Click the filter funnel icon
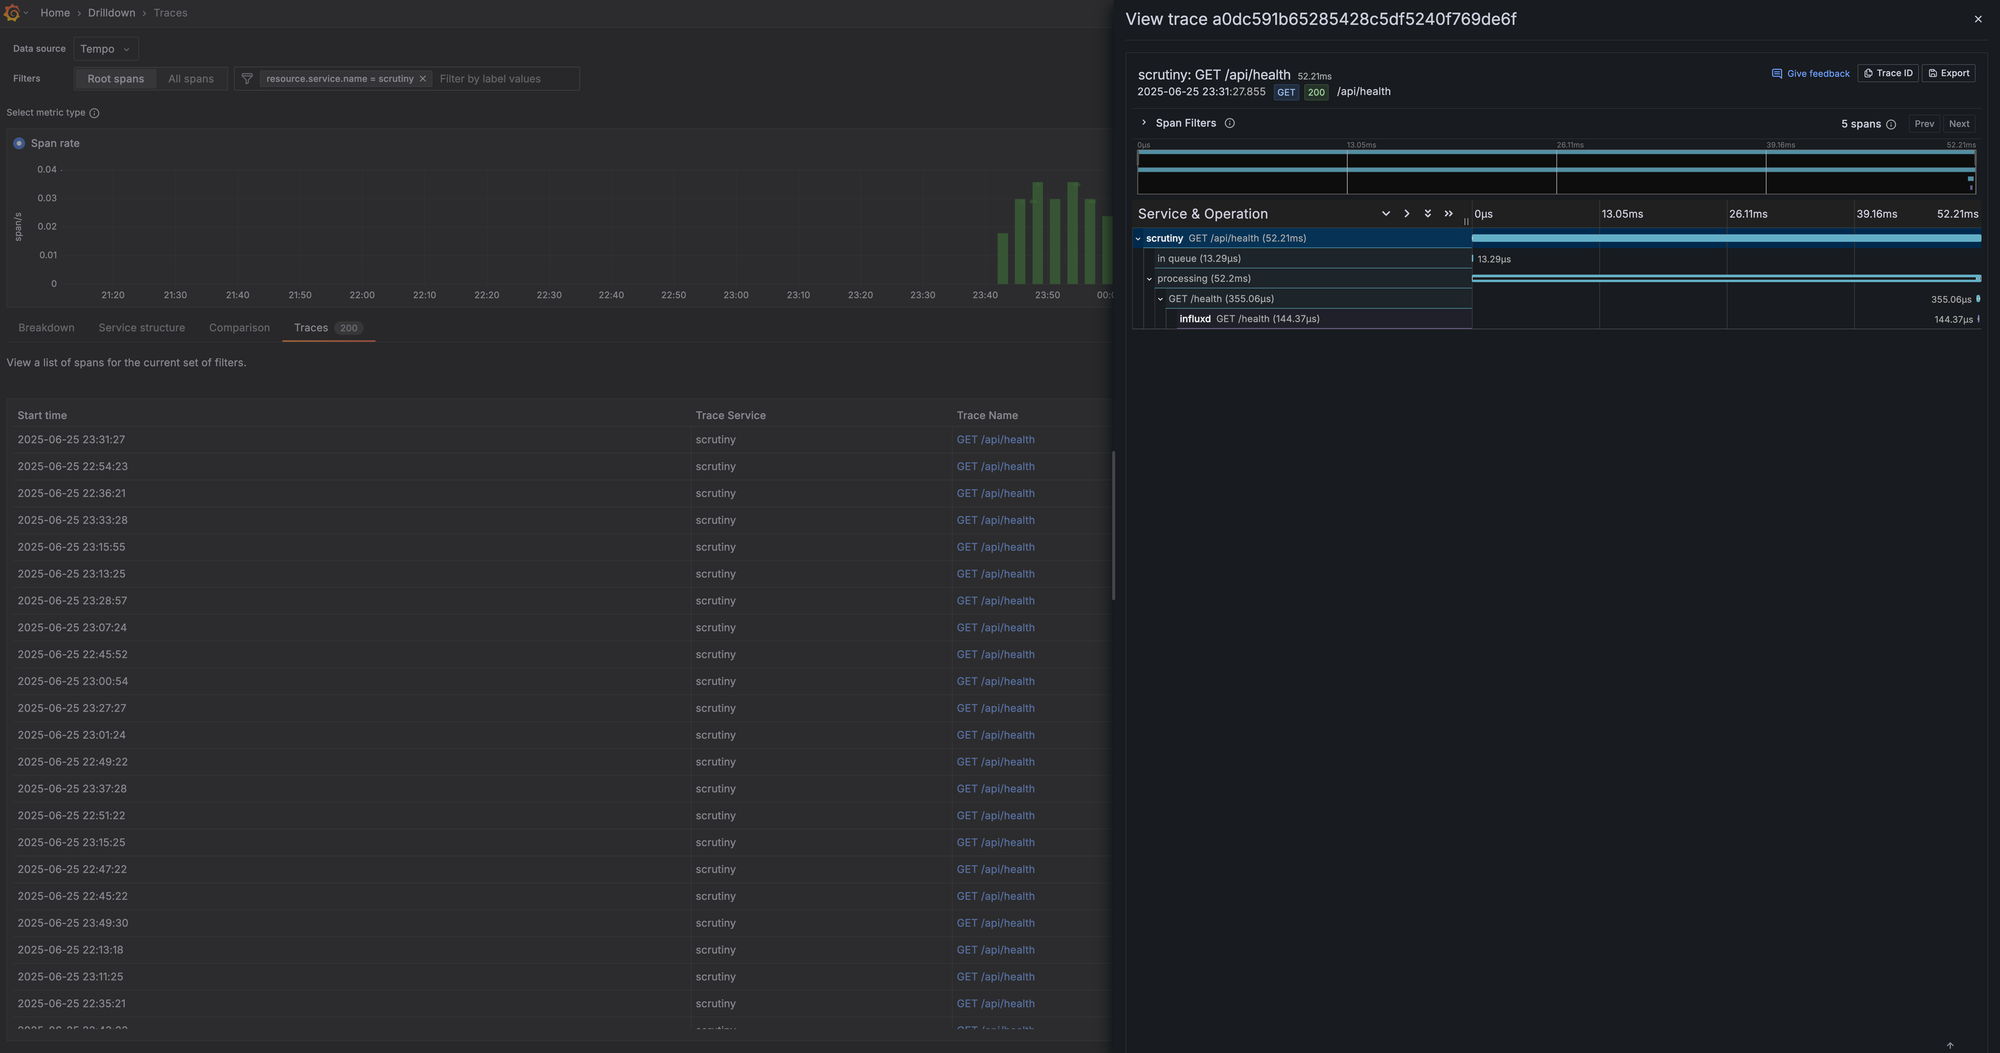This screenshot has width=2000, height=1053. [x=247, y=79]
